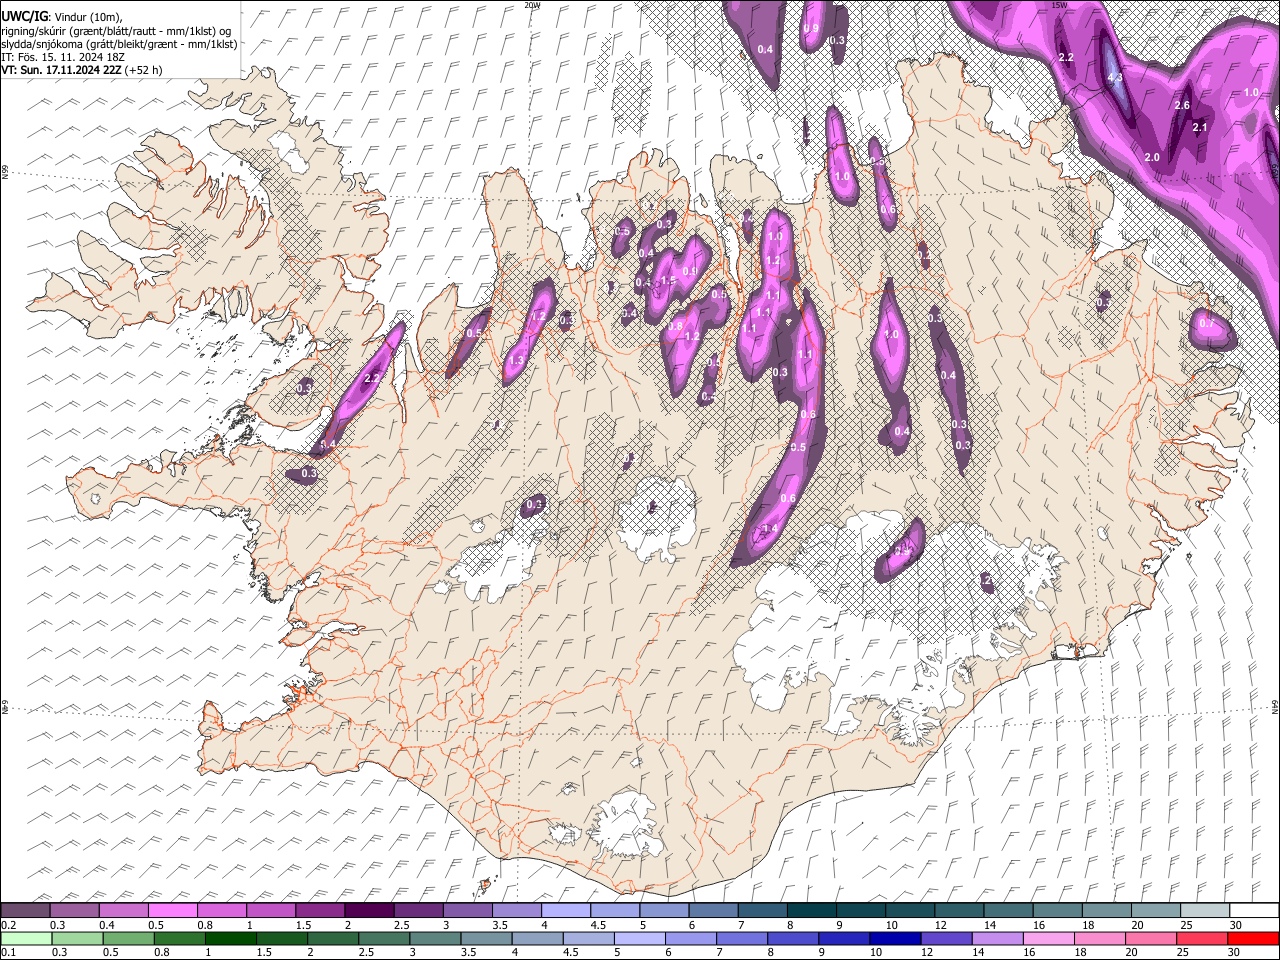Click the '4.3' precipitation value offshore northeast

click(x=1116, y=77)
